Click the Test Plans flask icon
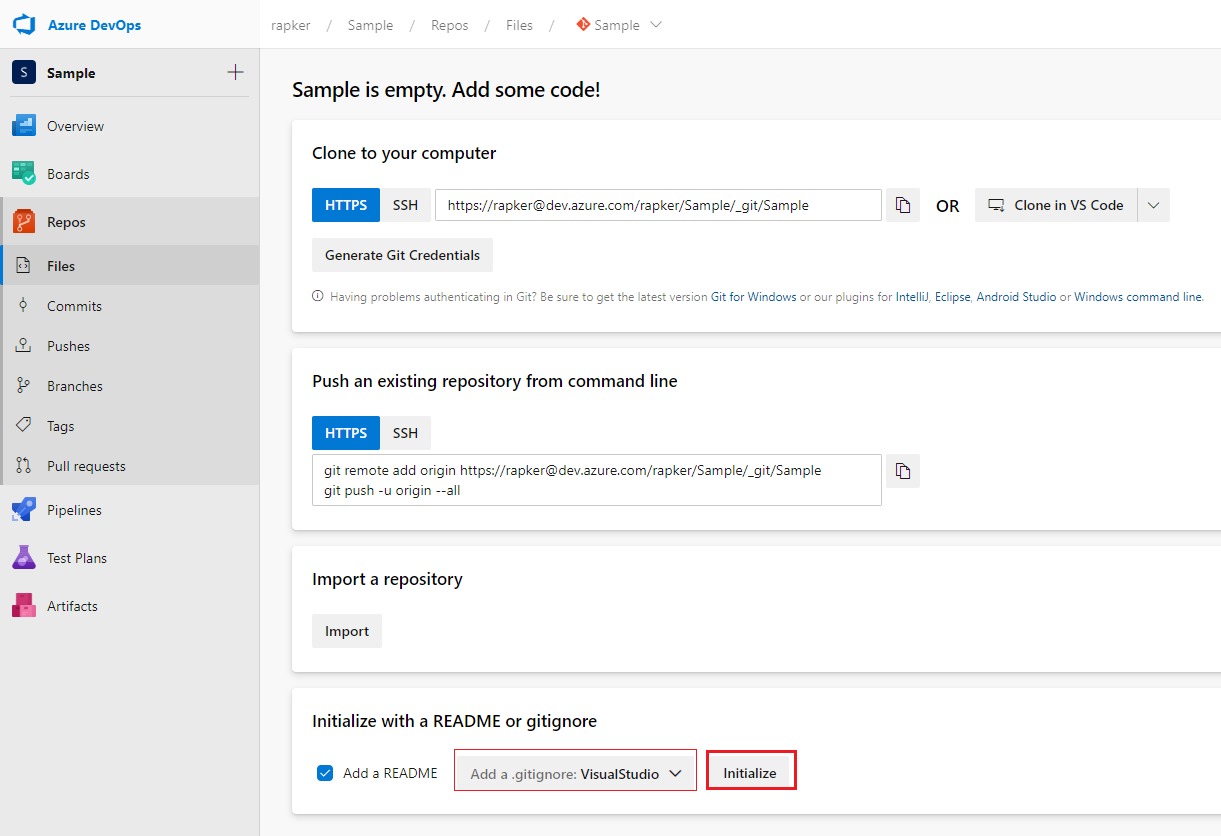1221x836 pixels. click(24, 558)
